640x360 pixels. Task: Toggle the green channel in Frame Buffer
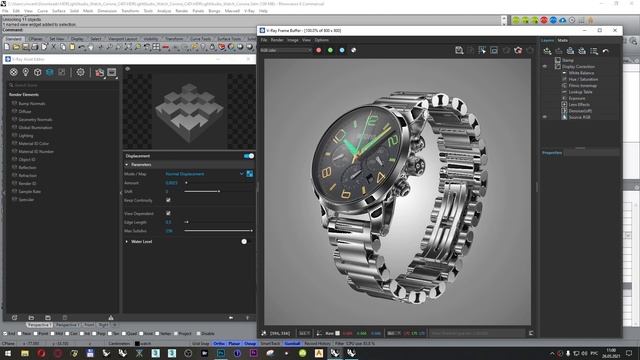point(330,50)
